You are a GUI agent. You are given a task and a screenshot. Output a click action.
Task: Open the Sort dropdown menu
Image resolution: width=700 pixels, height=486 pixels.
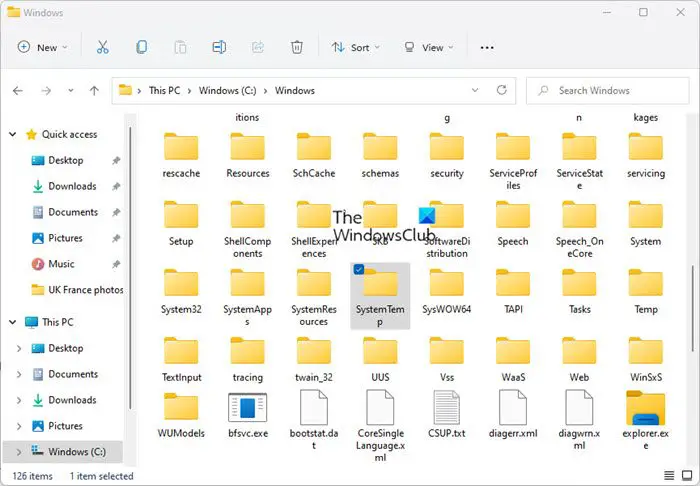pos(356,47)
